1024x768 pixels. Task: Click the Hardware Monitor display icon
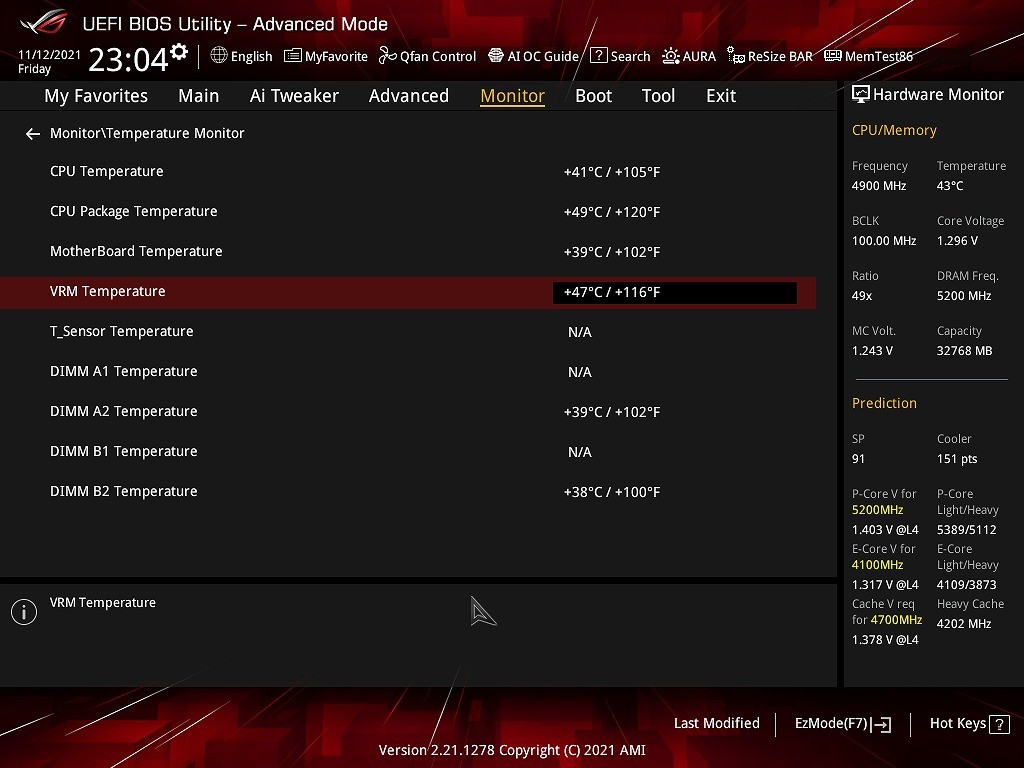click(861, 95)
